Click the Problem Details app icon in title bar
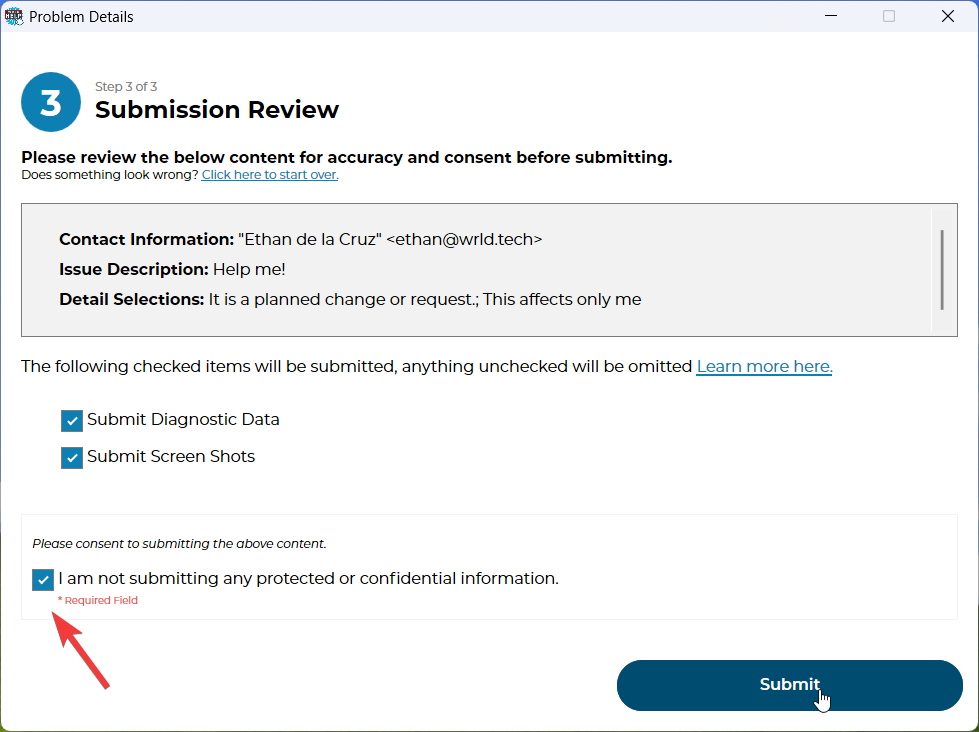This screenshot has width=979, height=732. click(14, 16)
